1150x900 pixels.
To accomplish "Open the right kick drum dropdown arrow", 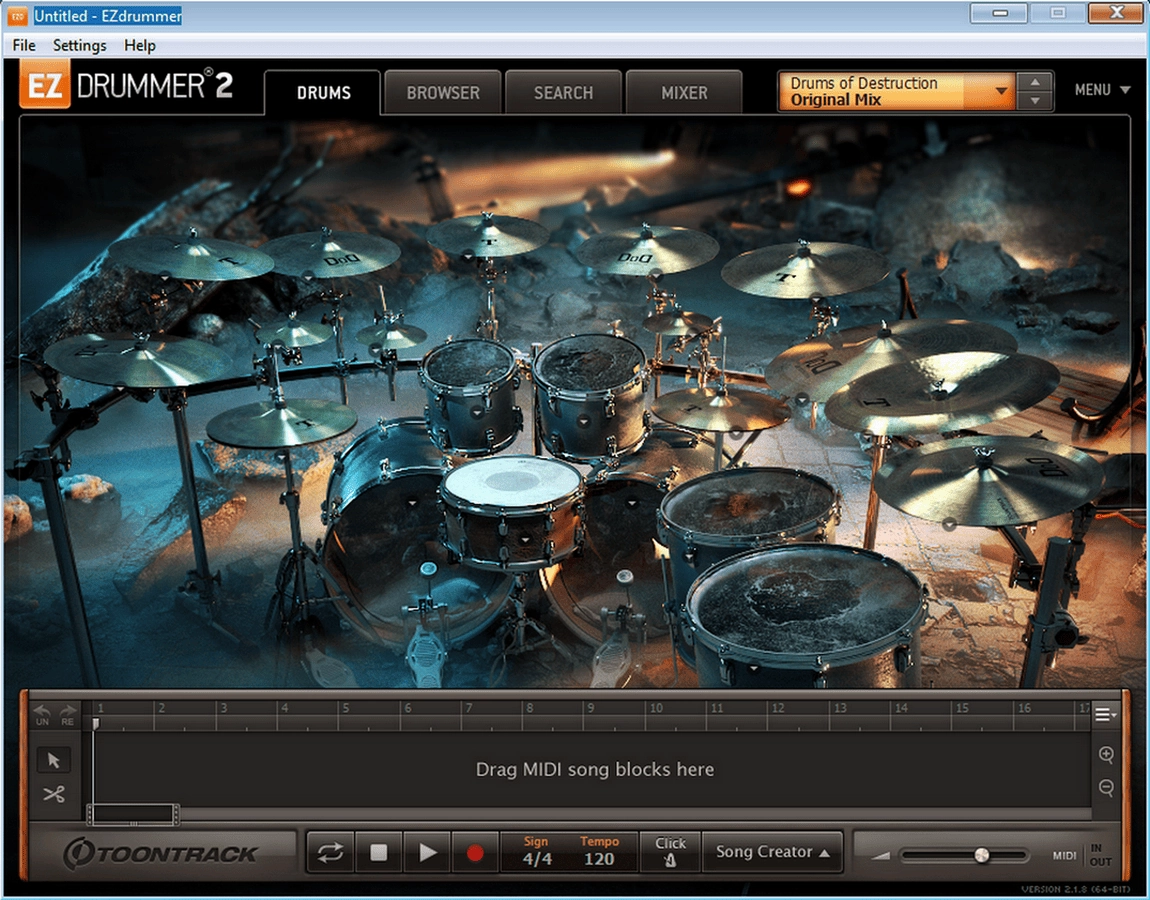I will click(632, 502).
